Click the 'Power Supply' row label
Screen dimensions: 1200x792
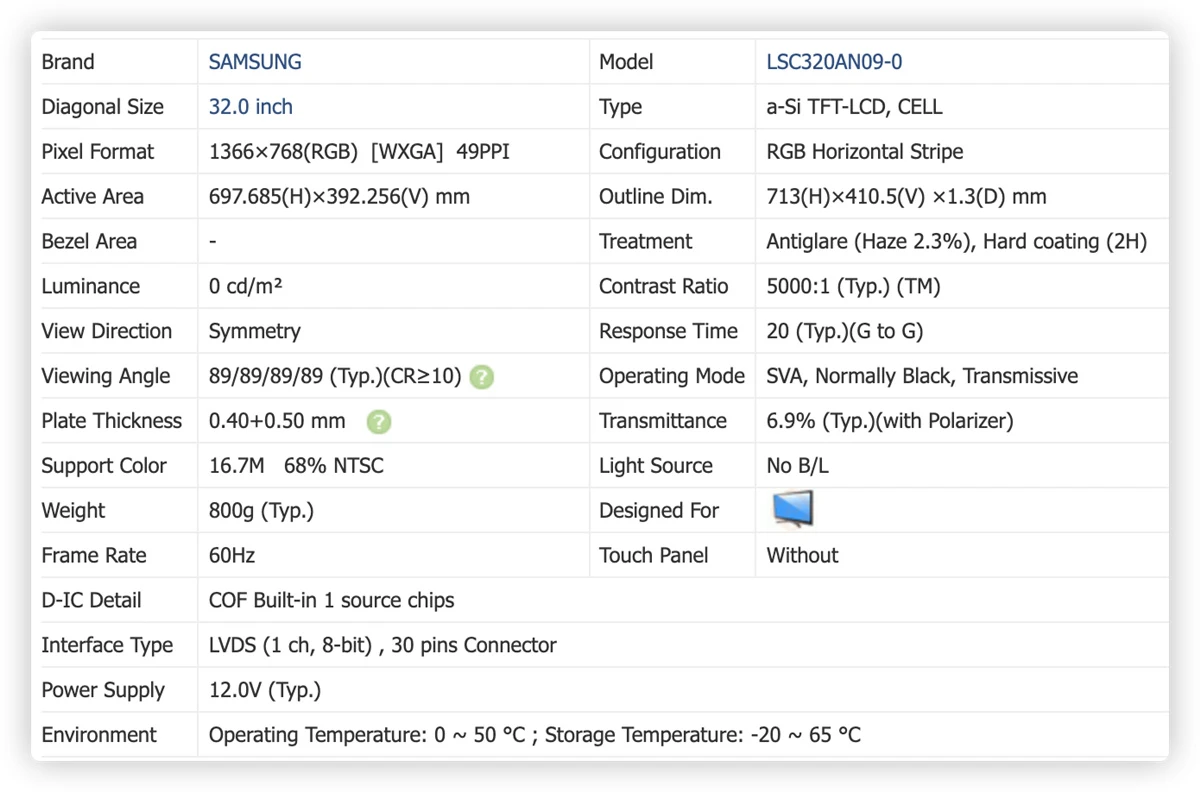coord(103,691)
